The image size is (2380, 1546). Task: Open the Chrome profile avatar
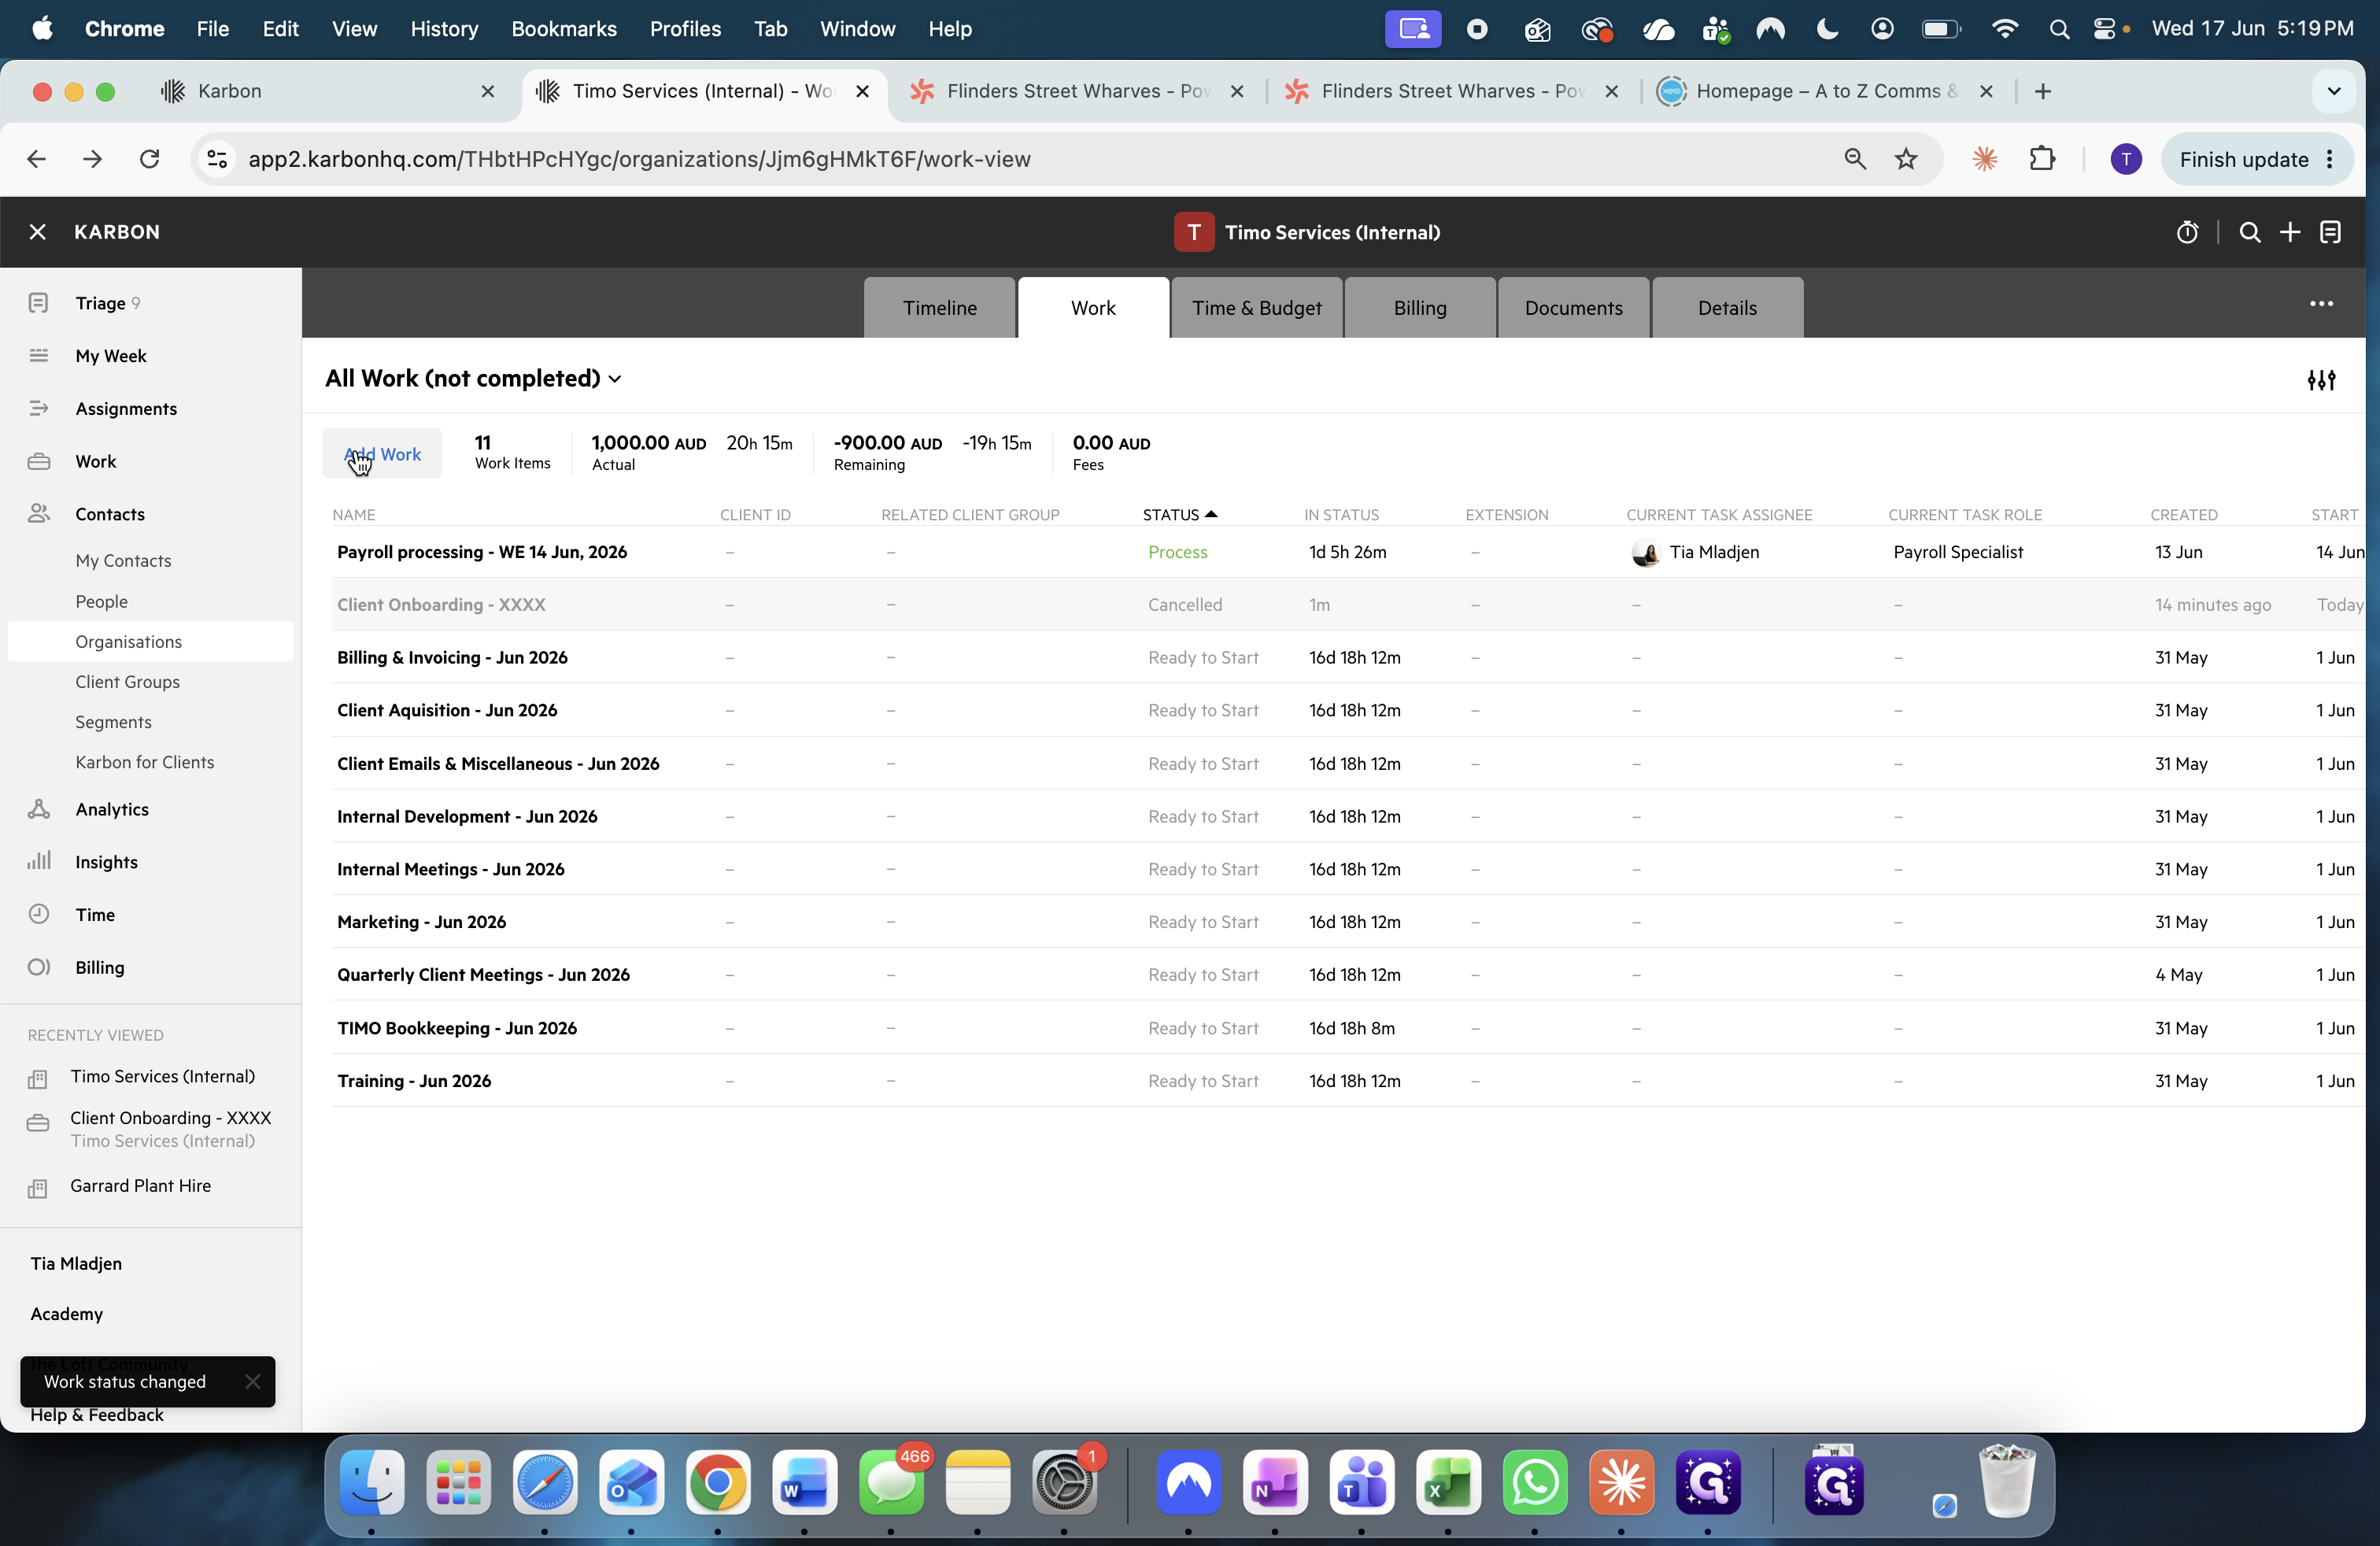[x=2125, y=159]
